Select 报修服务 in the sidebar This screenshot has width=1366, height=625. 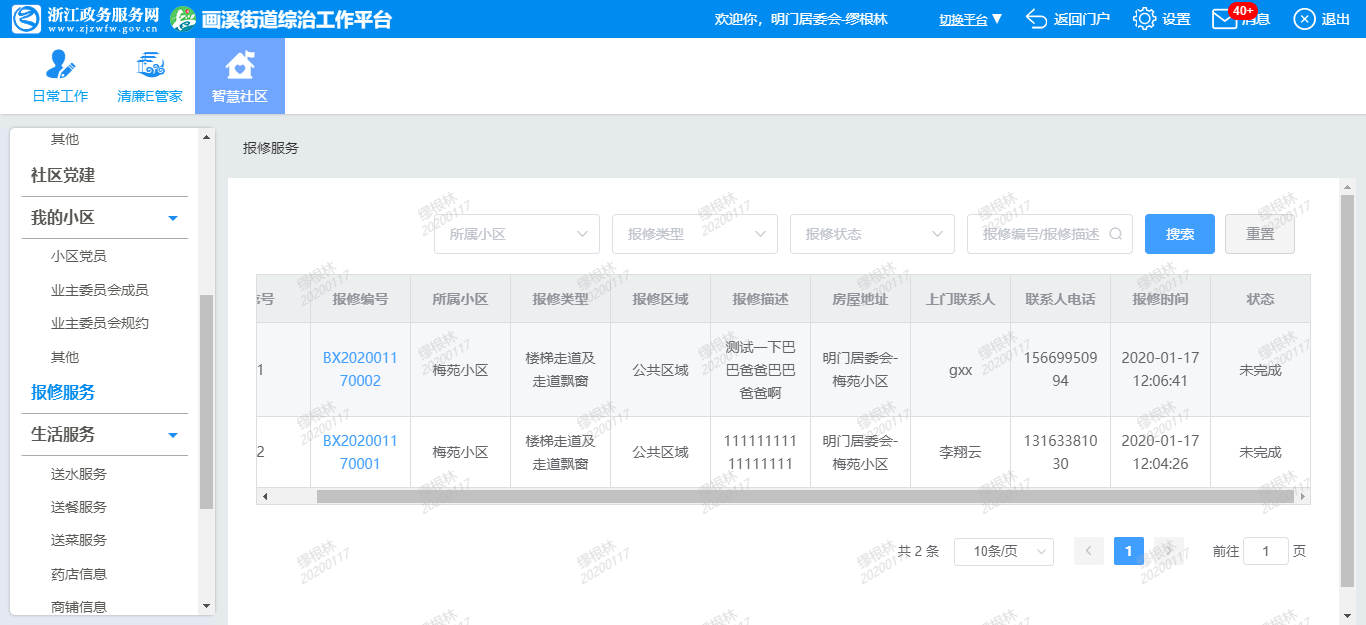pos(63,392)
